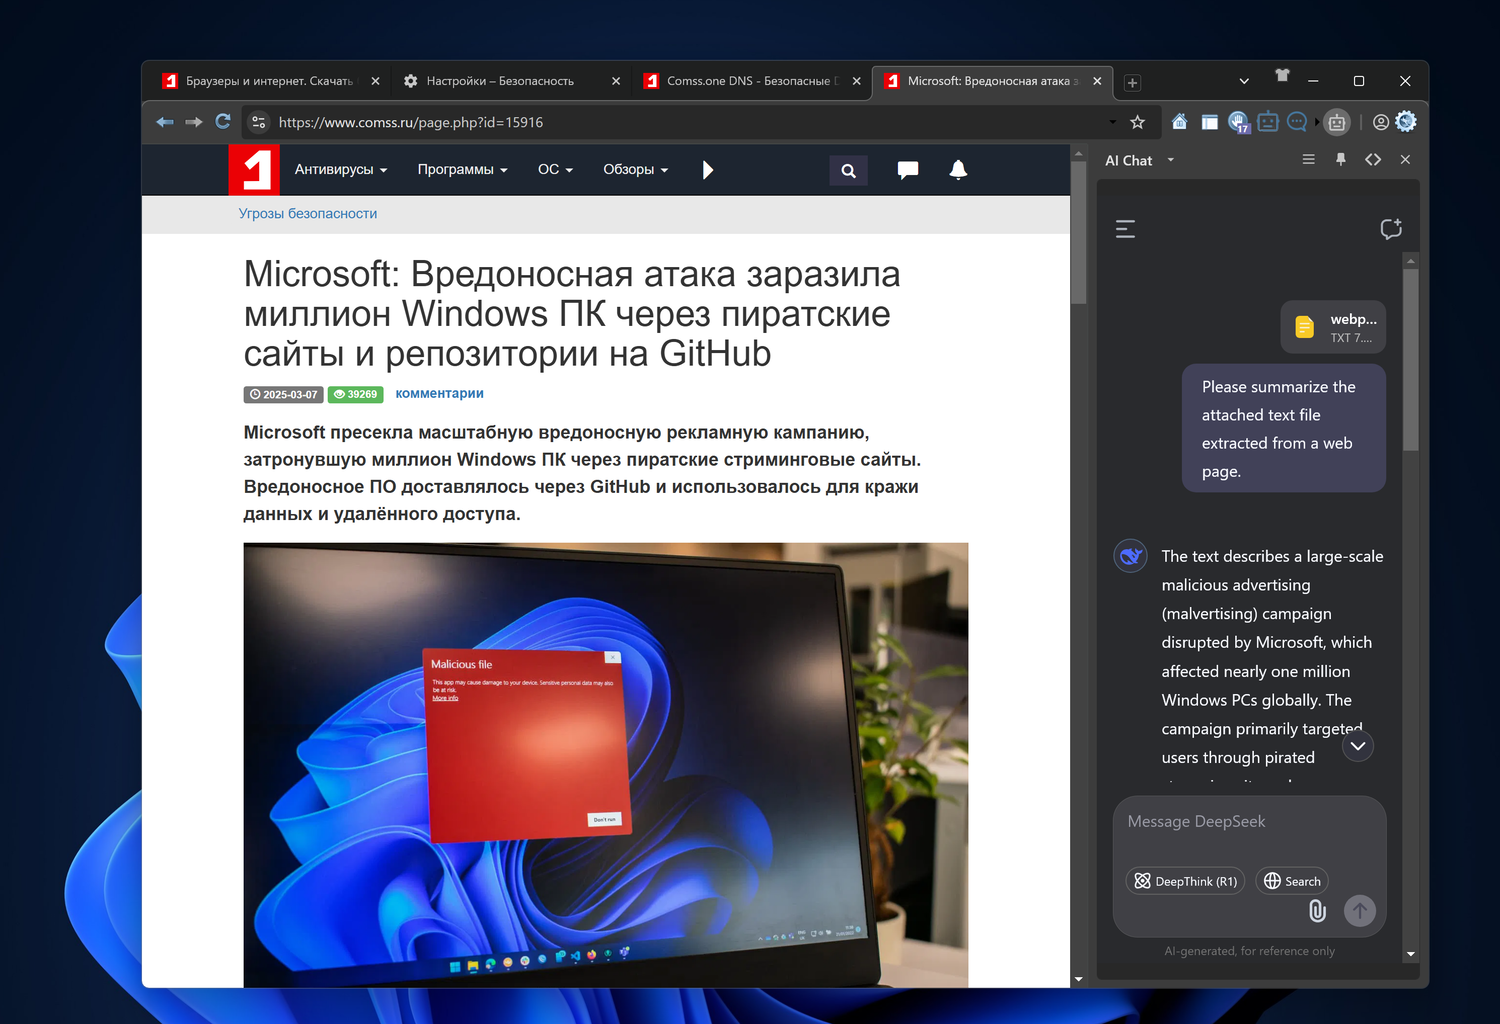Expand the Программы dropdown menu
The height and width of the screenshot is (1024, 1500).
[463, 170]
